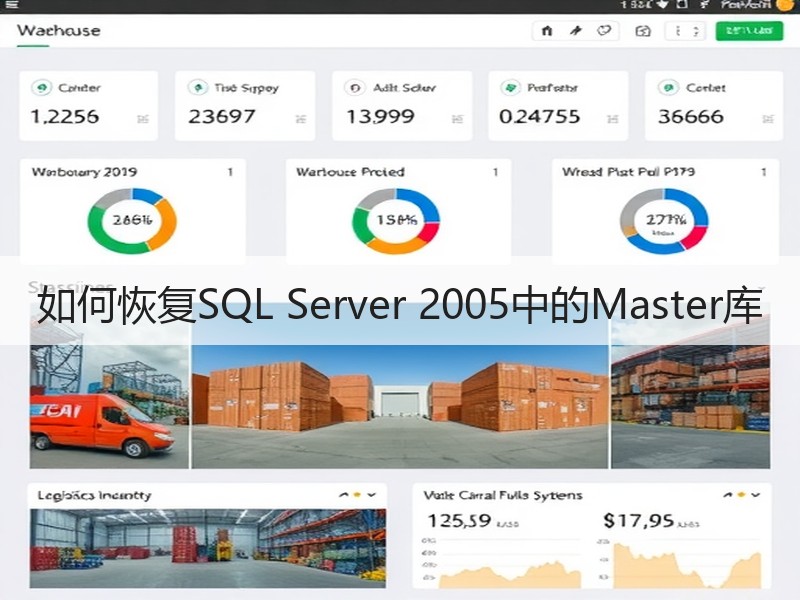Image resolution: width=800 pixels, height=600 pixels.
Task: Click the green icon on Corlet card
Action: pos(668,88)
